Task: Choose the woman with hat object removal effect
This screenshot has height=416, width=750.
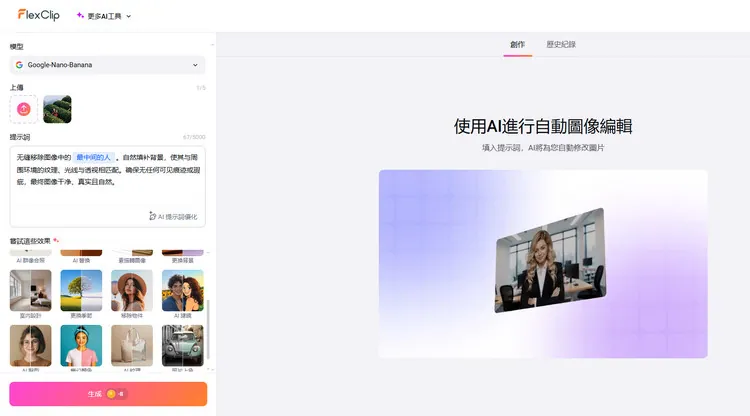Action: tap(132, 291)
